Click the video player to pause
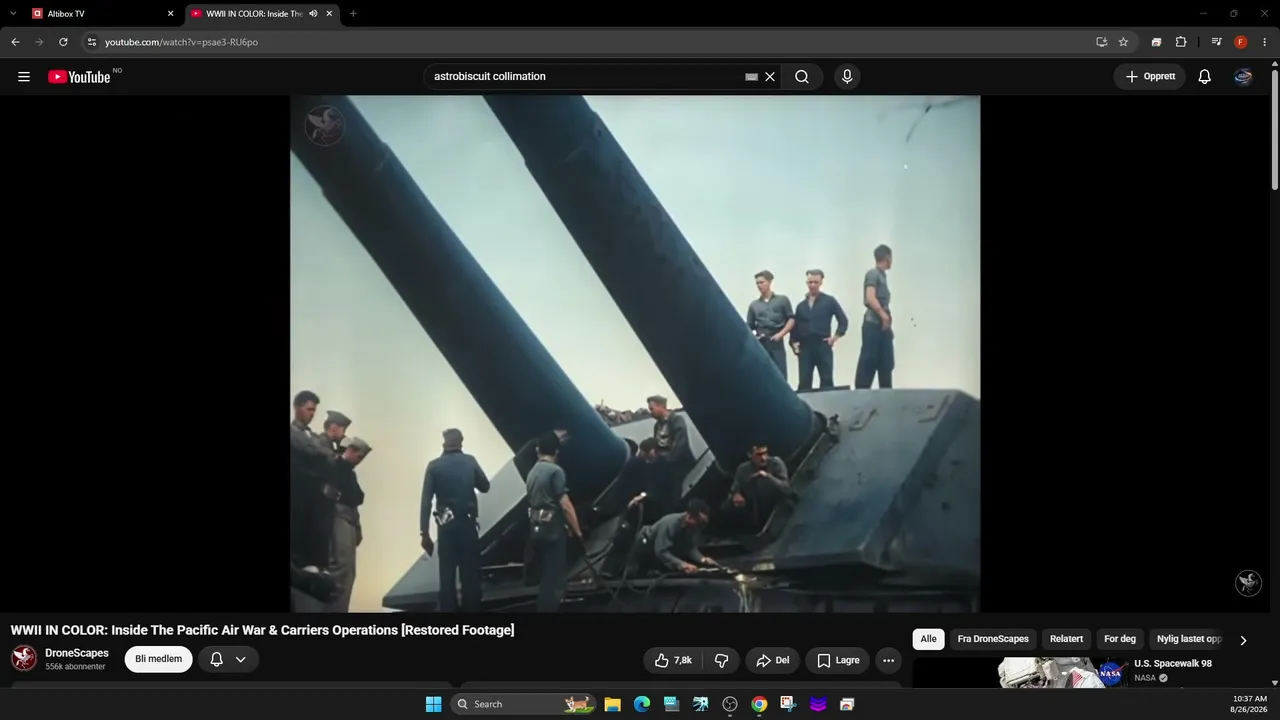 (635, 354)
